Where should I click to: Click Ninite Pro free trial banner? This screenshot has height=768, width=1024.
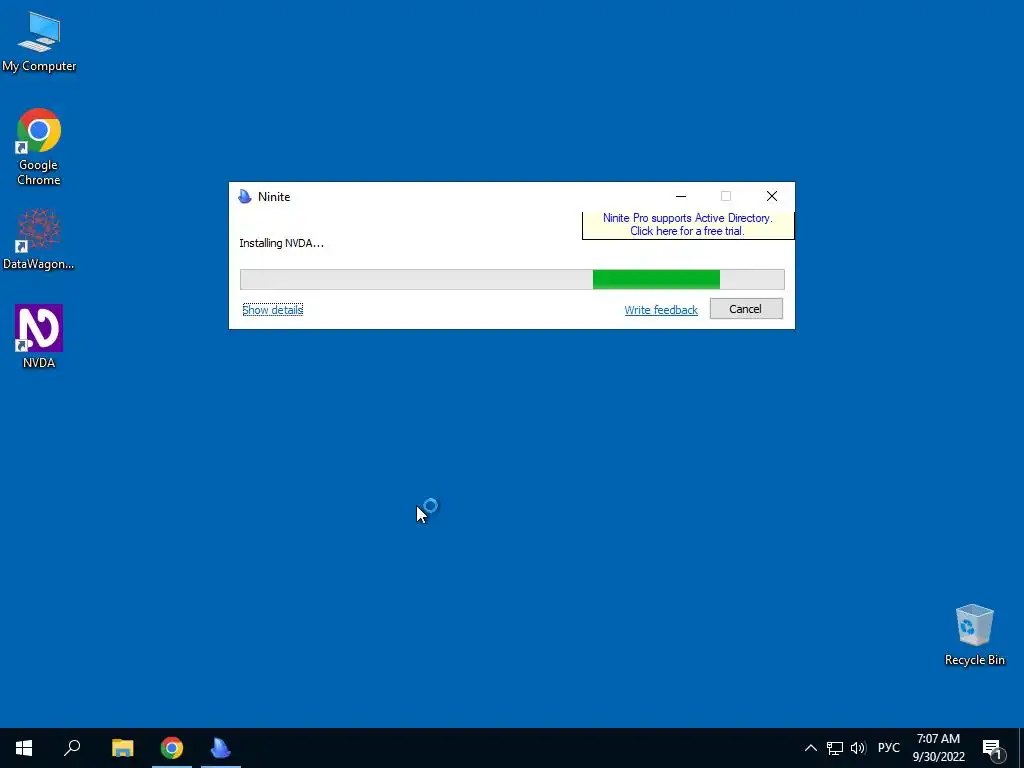(688, 225)
